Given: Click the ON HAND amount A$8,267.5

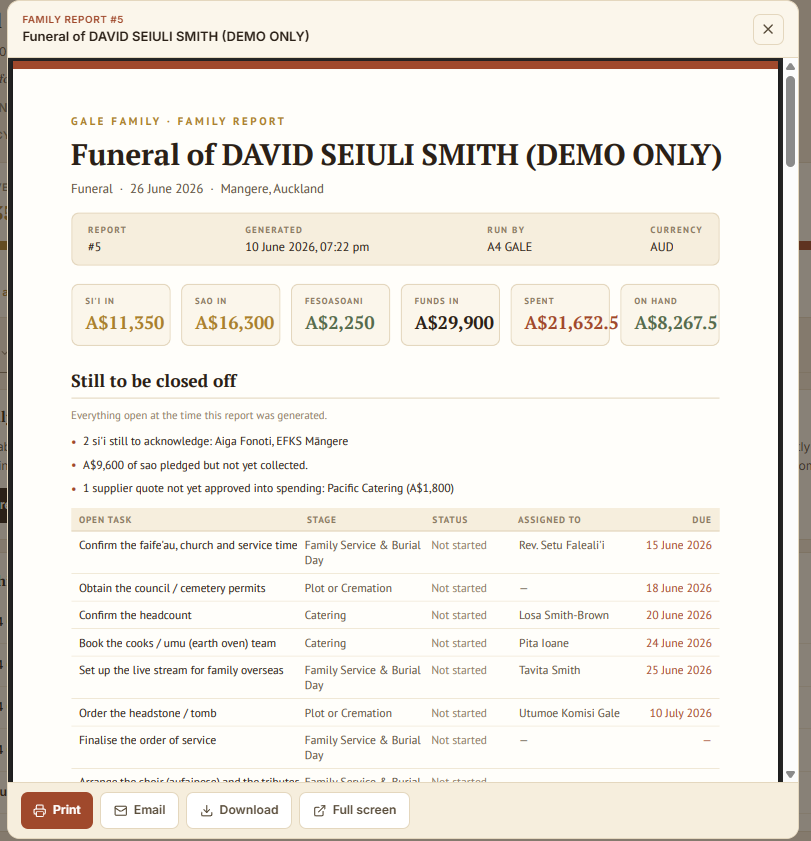Looking at the screenshot, I should click(675, 323).
